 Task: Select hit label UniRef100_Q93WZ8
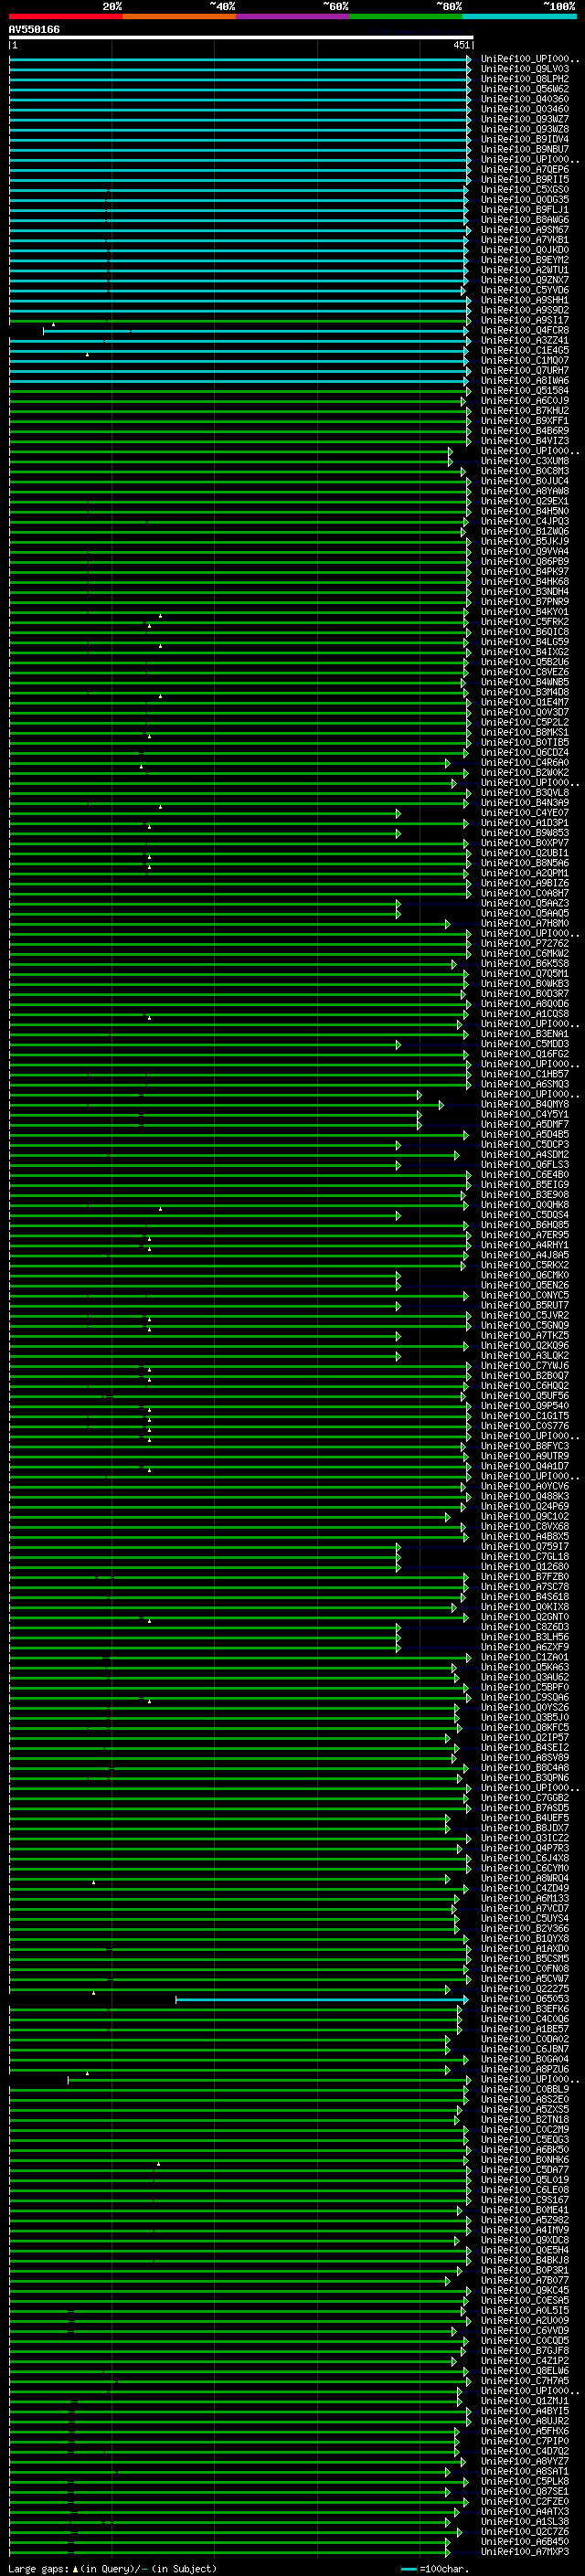click(x=525, y=129)
